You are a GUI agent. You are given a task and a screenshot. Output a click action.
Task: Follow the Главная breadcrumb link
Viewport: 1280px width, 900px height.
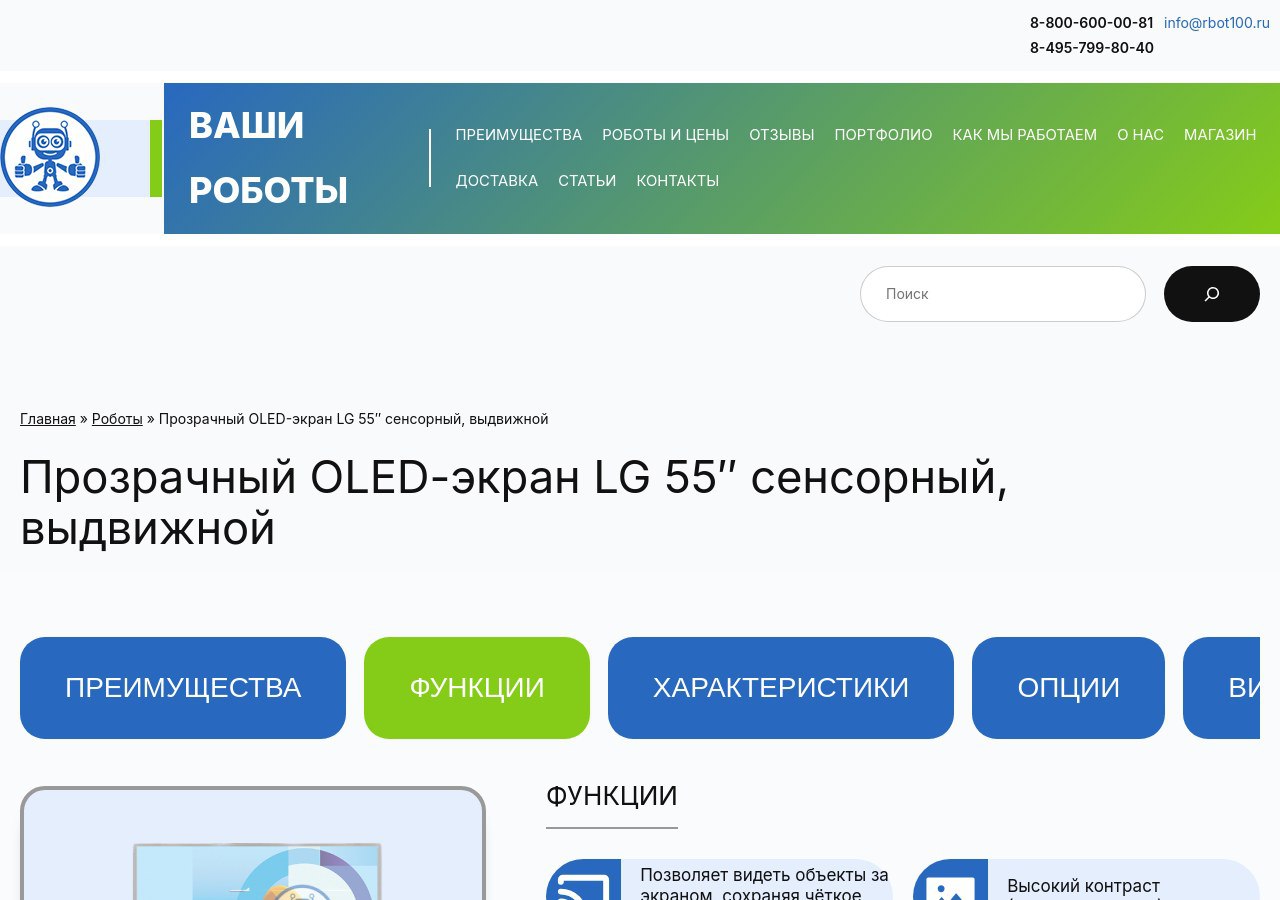48,419
